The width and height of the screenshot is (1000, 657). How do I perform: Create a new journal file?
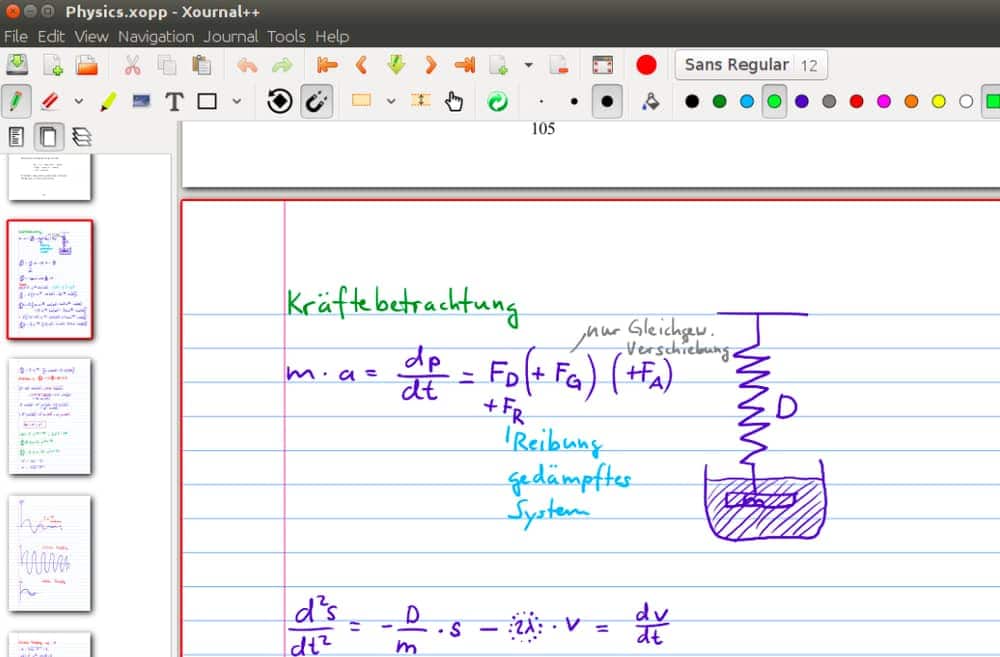(52, 65)
